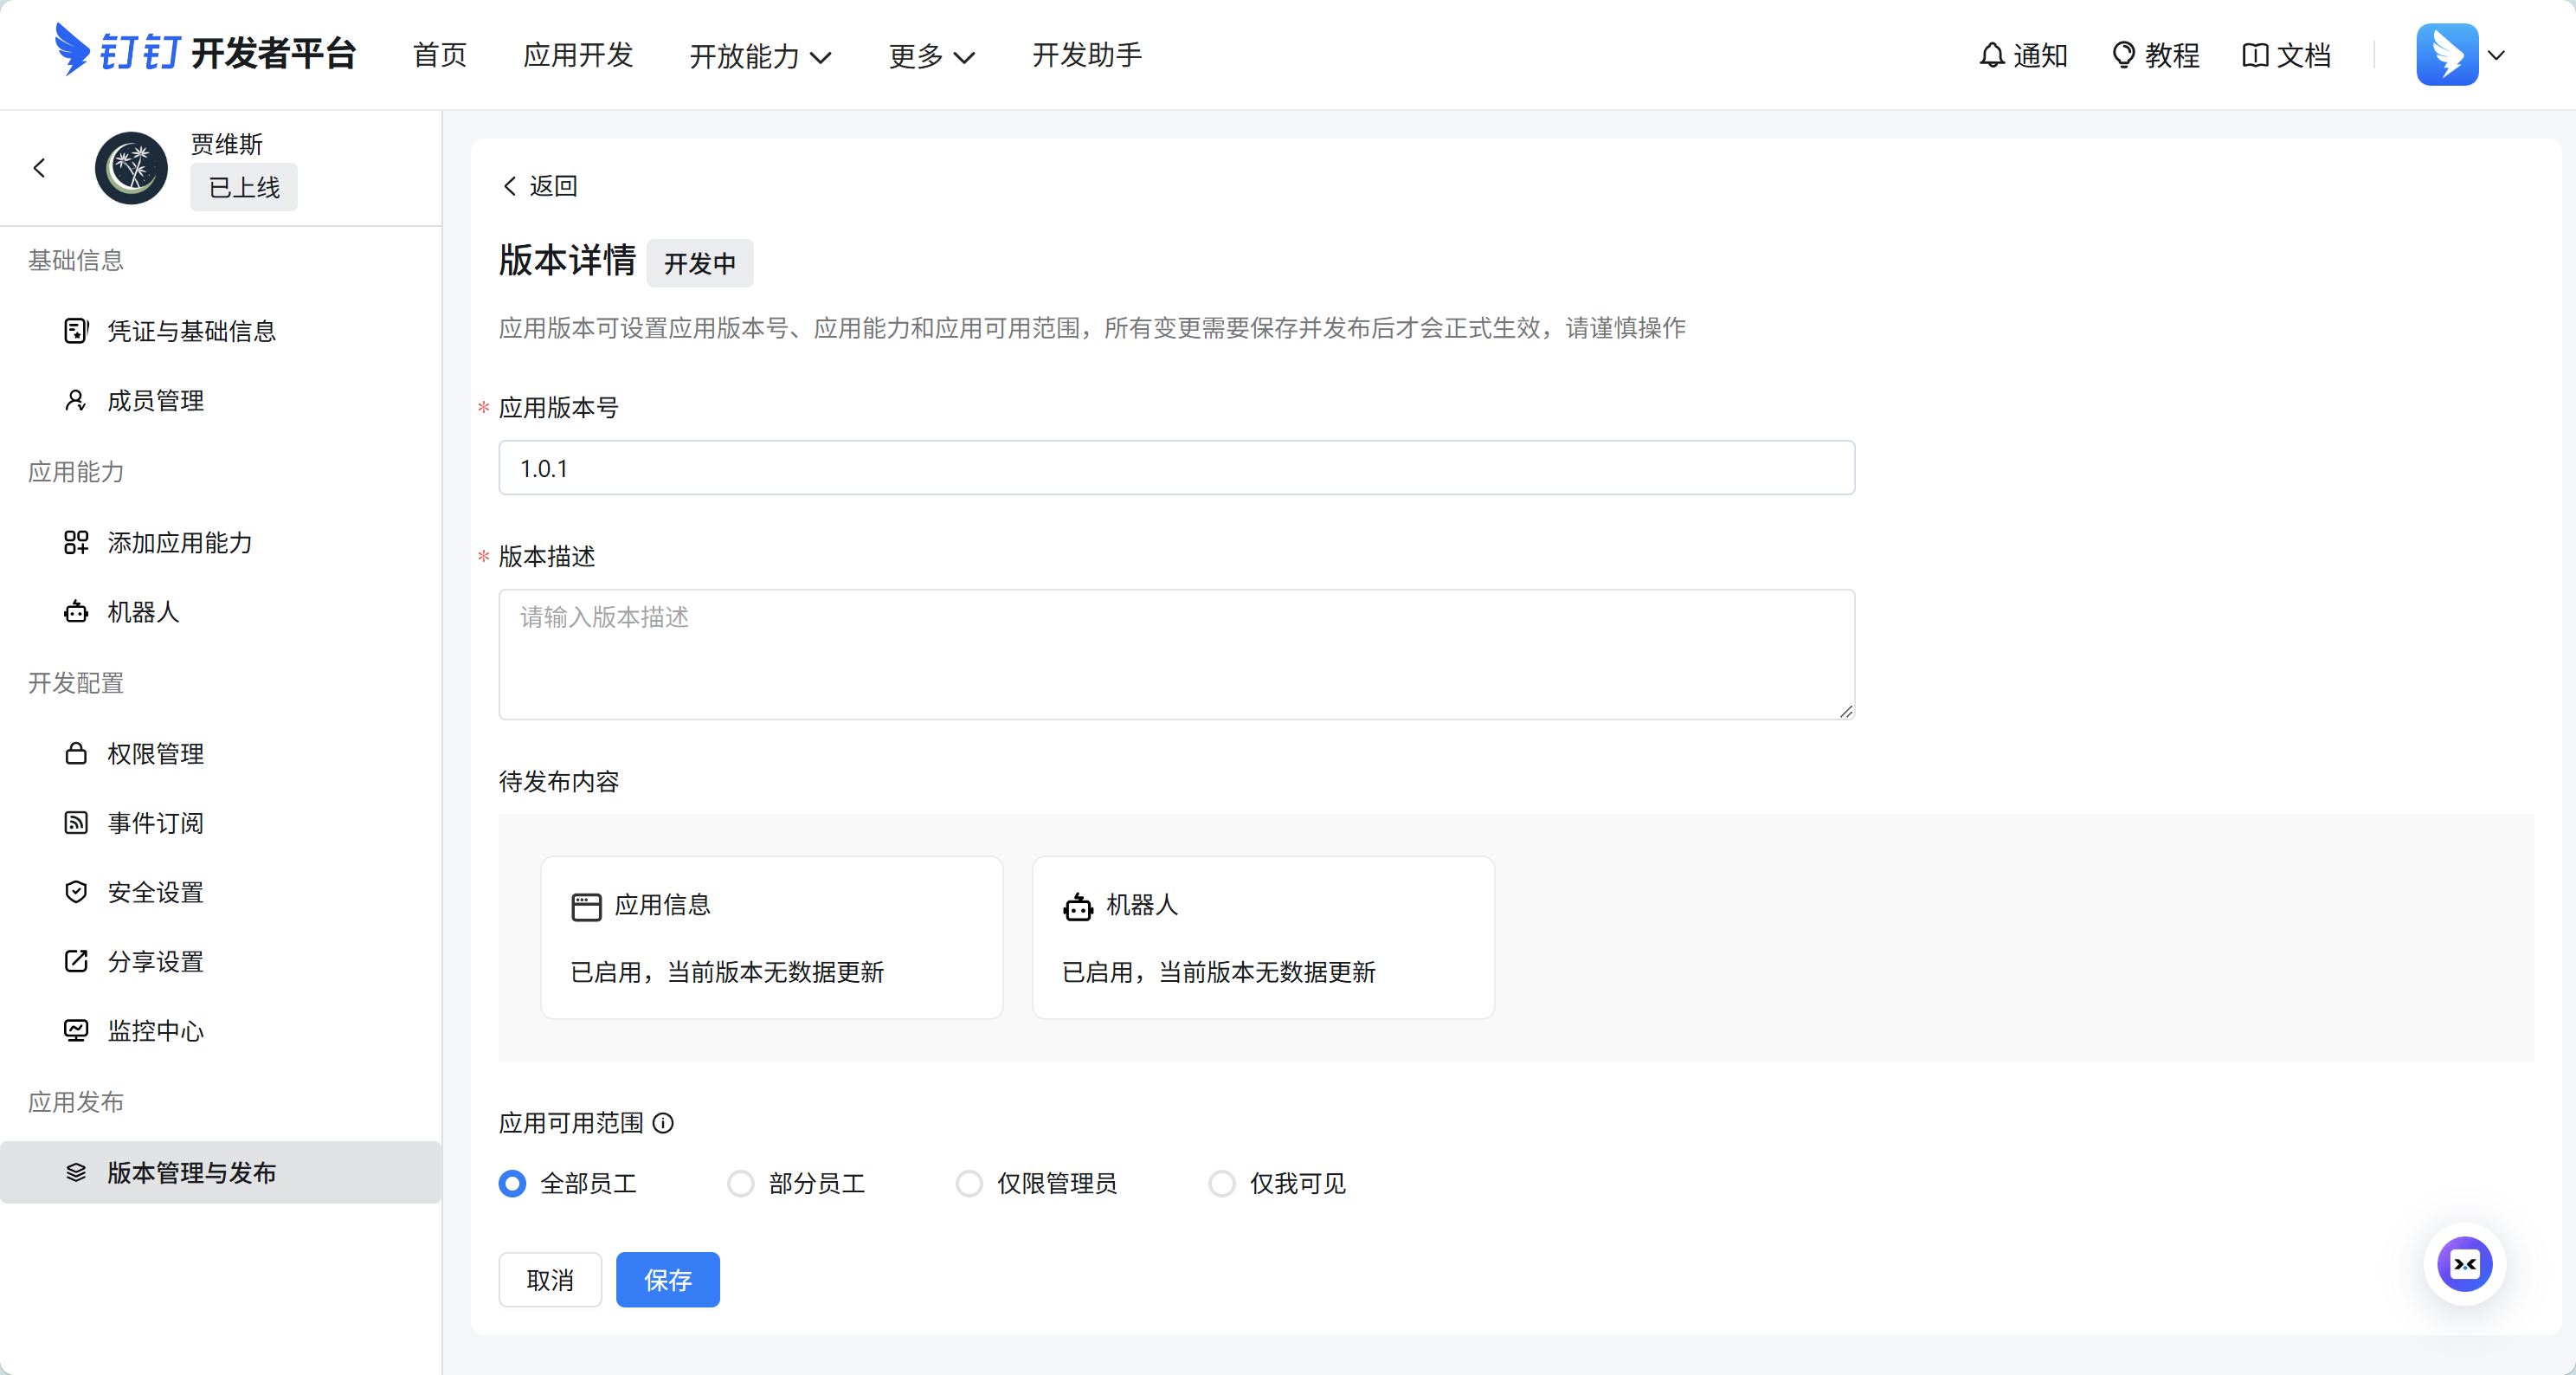Open tutorials via lightbulb icon
The height and width of the screenshot is (1375, 2576).
2123,55
